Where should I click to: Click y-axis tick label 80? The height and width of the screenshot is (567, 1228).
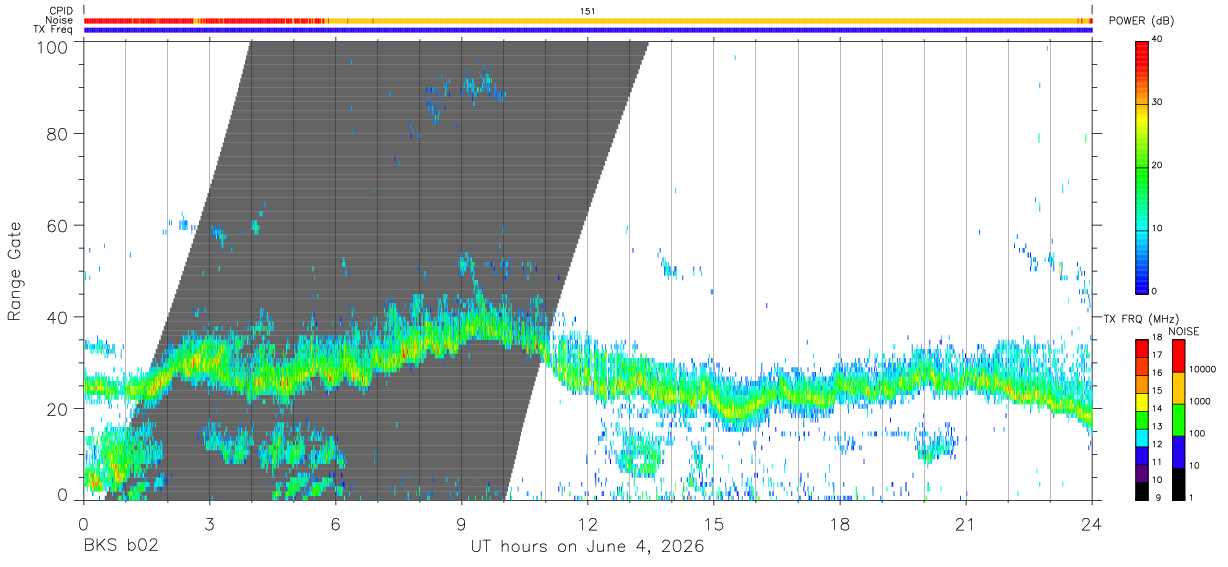coord(58,134)
